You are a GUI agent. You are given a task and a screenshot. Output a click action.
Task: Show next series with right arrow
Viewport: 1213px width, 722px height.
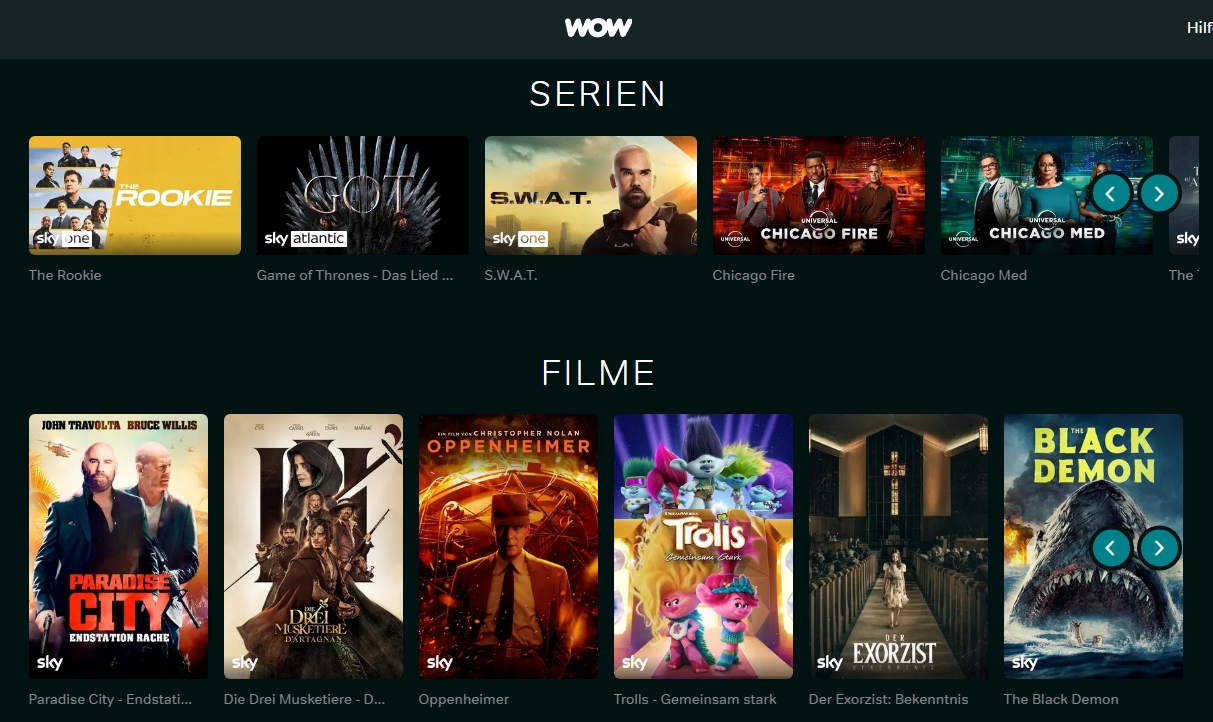click(1159, 193)
